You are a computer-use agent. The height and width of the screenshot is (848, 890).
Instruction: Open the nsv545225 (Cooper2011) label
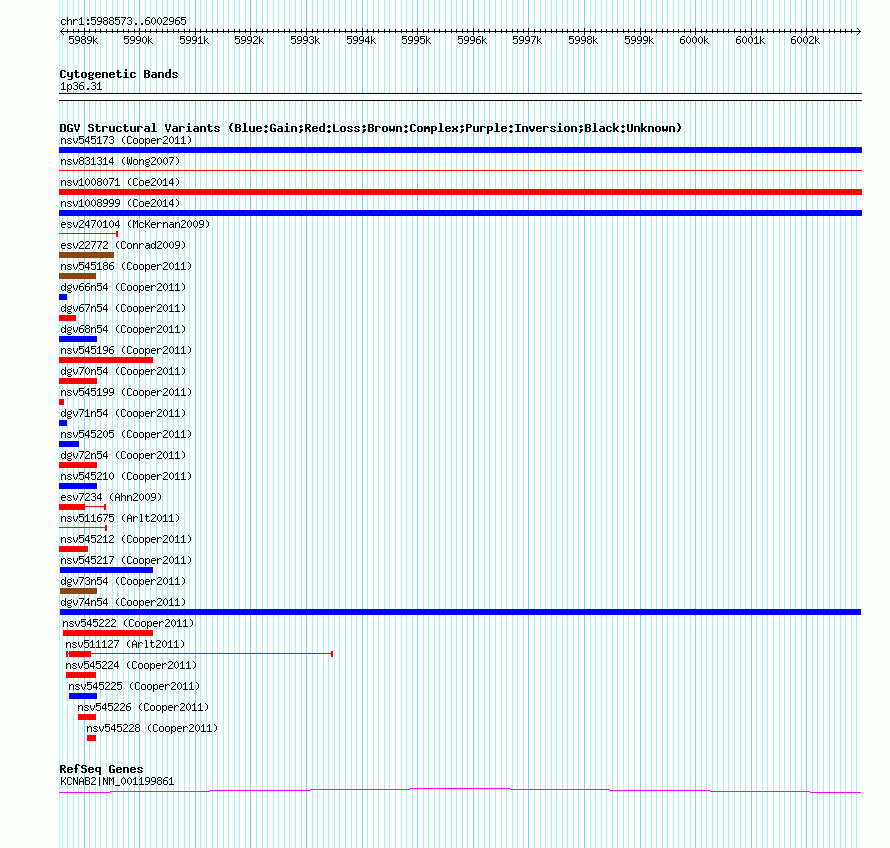click(x=134, y=686)
